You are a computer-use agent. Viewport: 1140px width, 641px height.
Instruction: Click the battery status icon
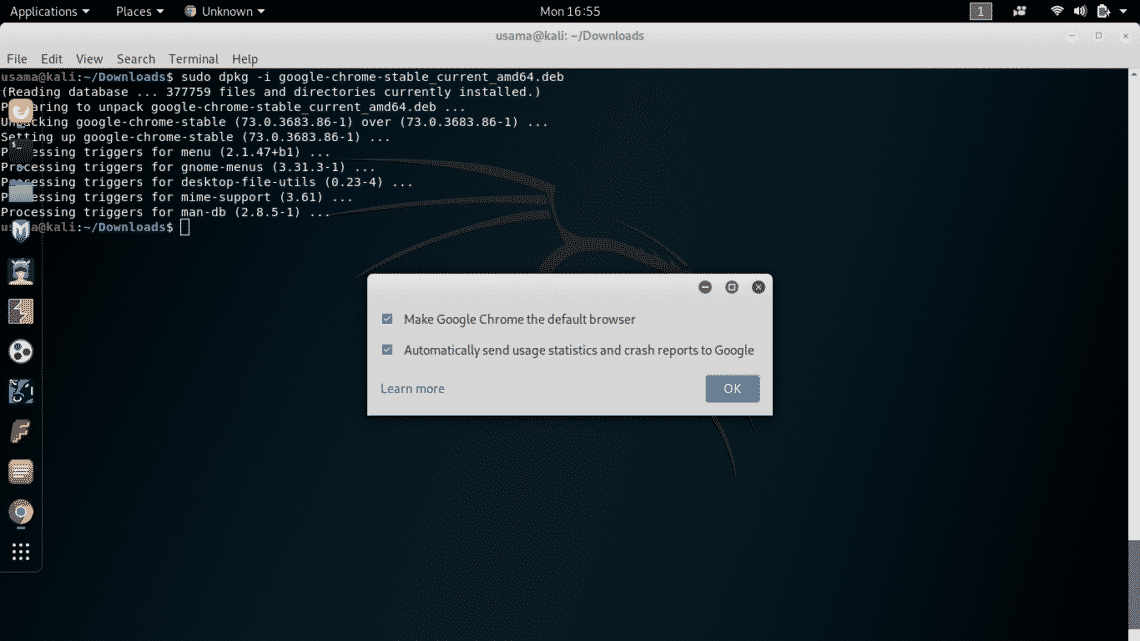pyautogui.click(x=1103, y=11)
